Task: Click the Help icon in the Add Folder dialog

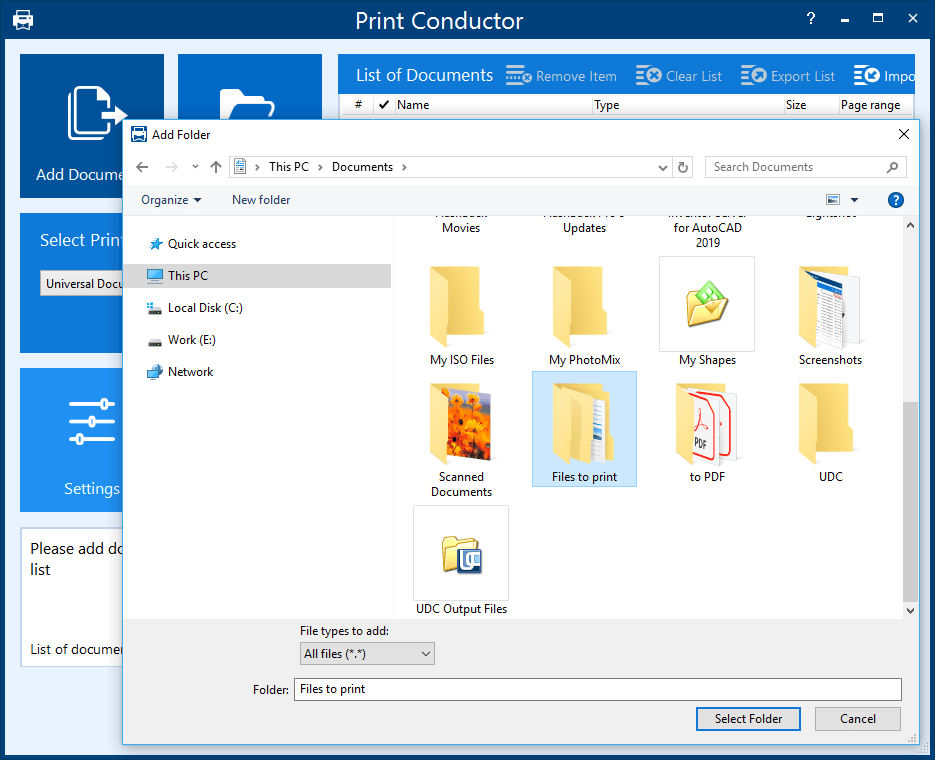Action: tap(896, 200)
